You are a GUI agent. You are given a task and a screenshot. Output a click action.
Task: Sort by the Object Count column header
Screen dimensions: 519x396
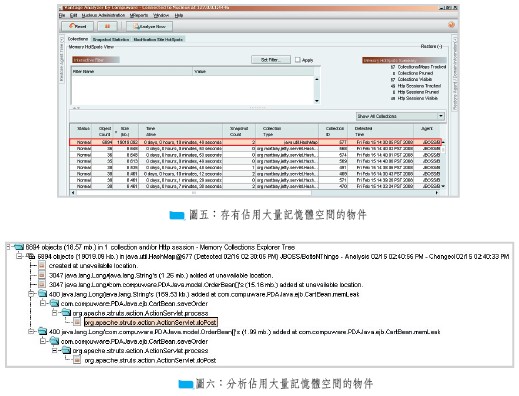click(105, 131)
